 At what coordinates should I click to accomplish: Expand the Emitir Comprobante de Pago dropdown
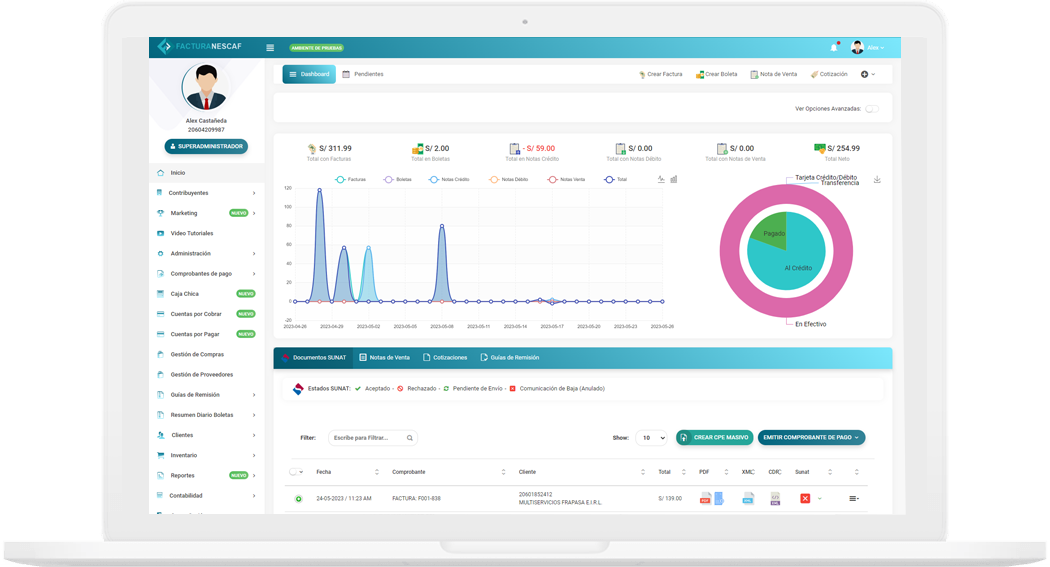(811, 438)
